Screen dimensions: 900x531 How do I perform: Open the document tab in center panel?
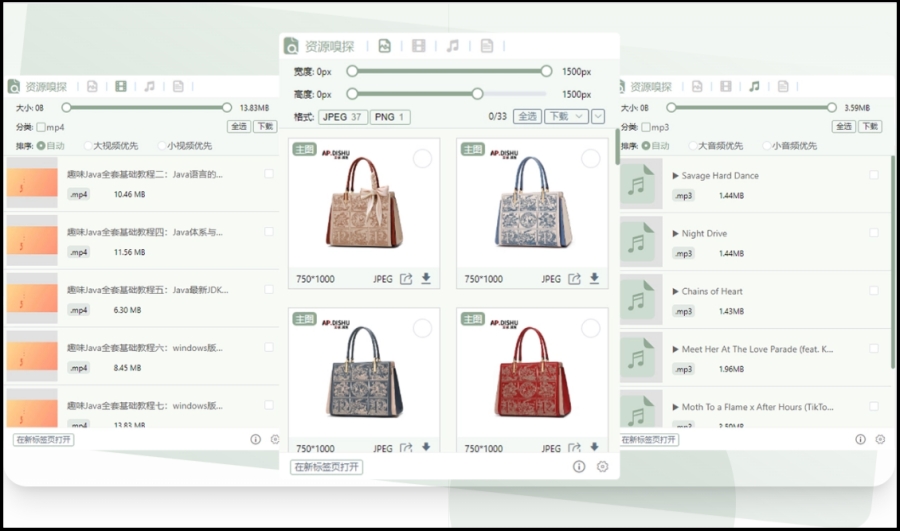coord(486,46)
